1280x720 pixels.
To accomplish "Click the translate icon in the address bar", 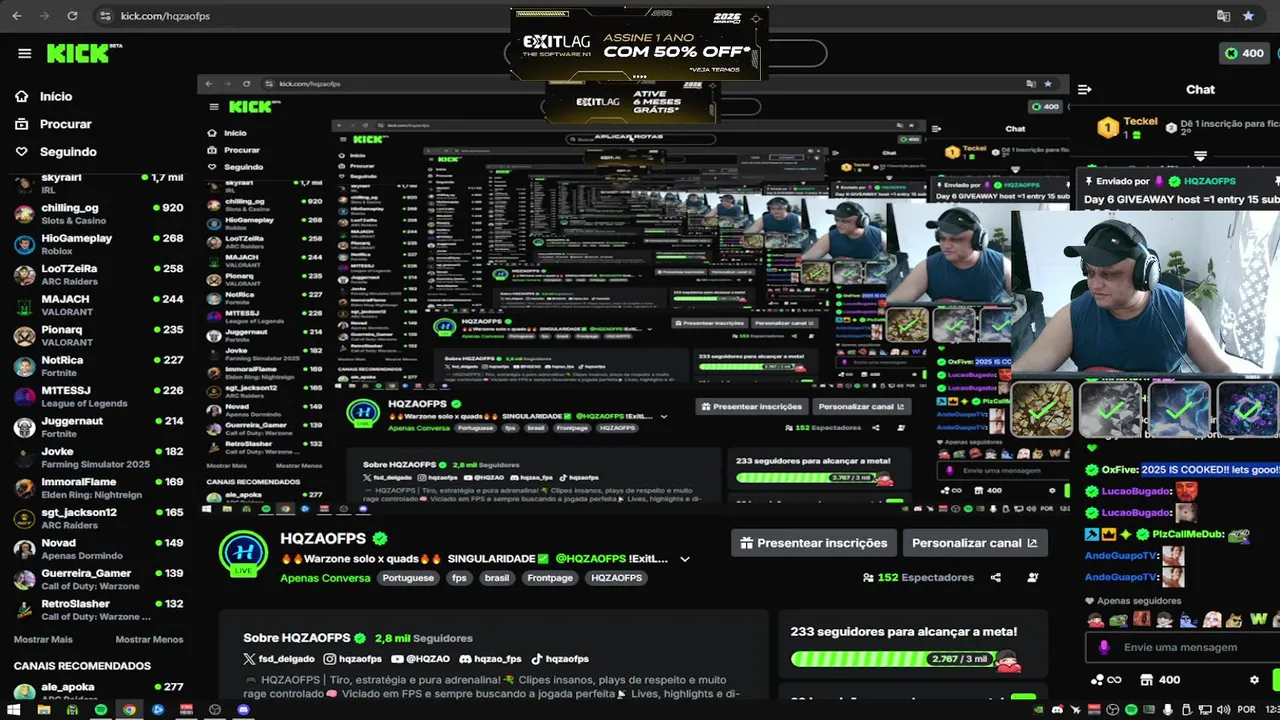I will (1223, 16).
